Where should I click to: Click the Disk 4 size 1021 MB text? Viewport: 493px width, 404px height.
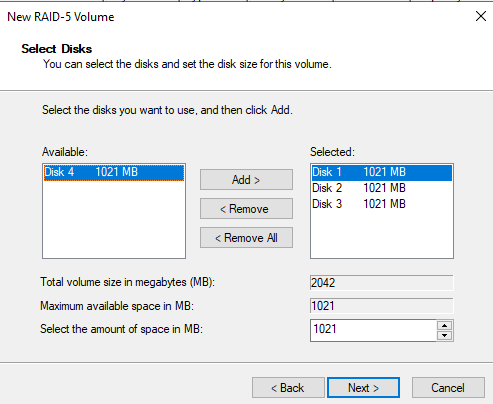[117, 172]
